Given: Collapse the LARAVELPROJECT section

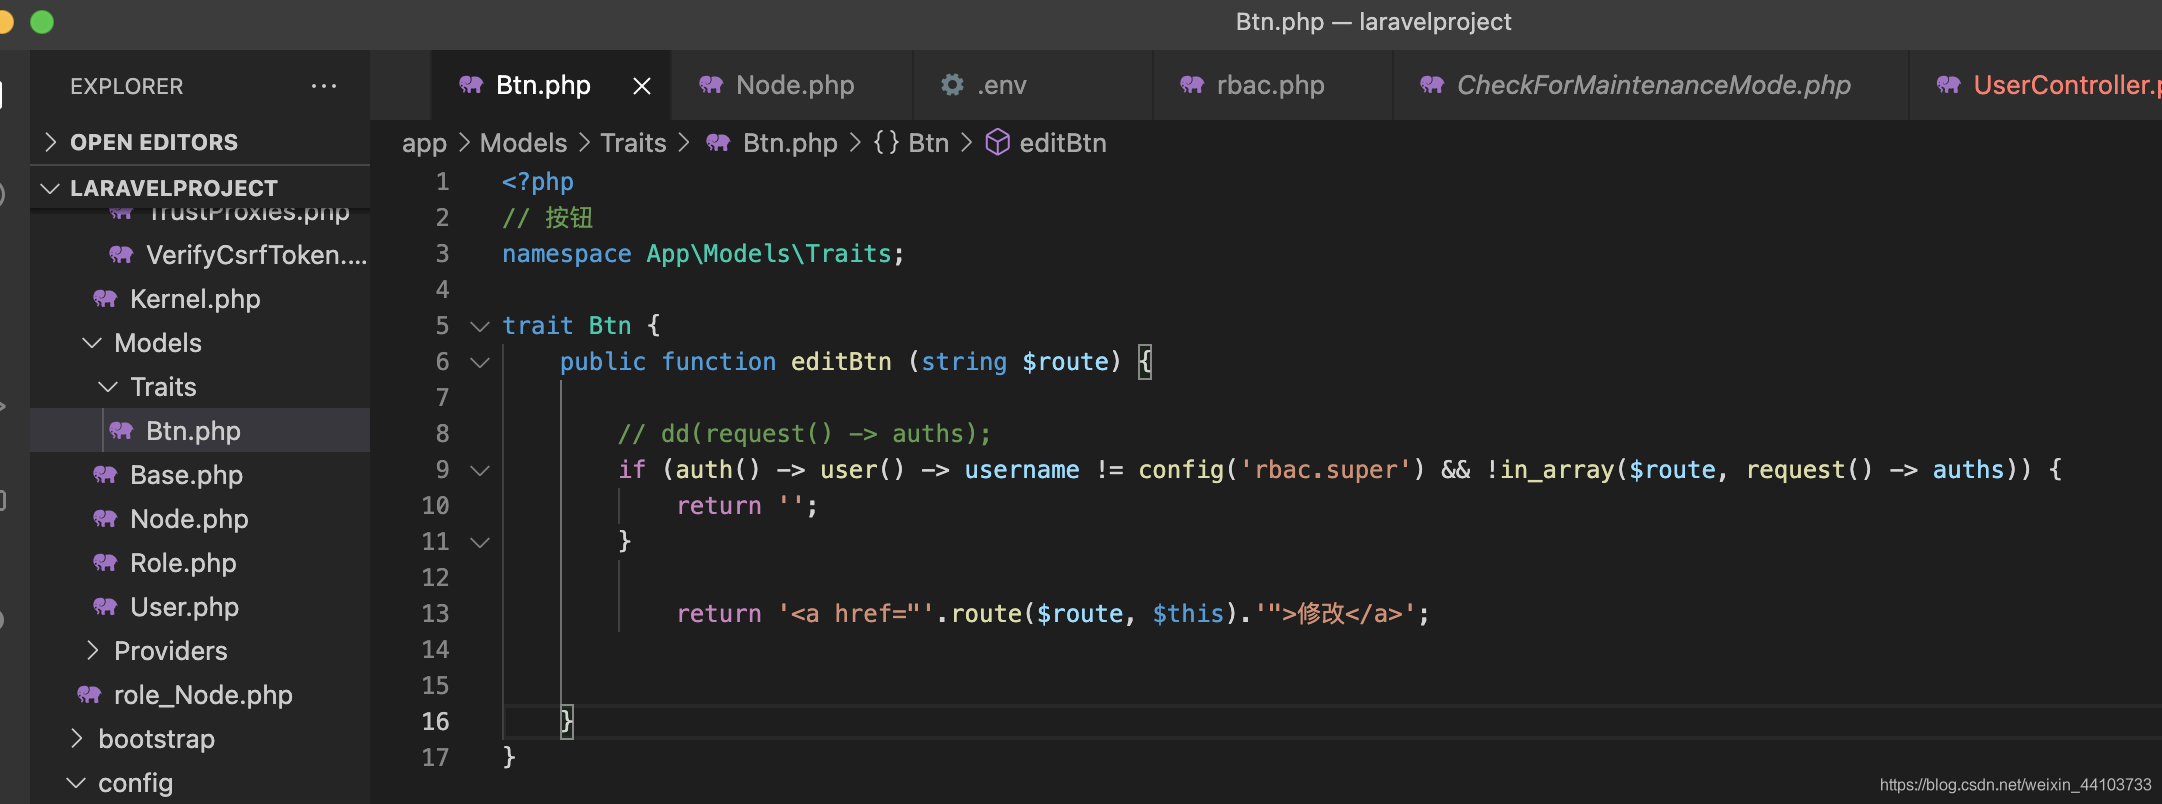Looking at the screenshot, I should tap(200, 188).
